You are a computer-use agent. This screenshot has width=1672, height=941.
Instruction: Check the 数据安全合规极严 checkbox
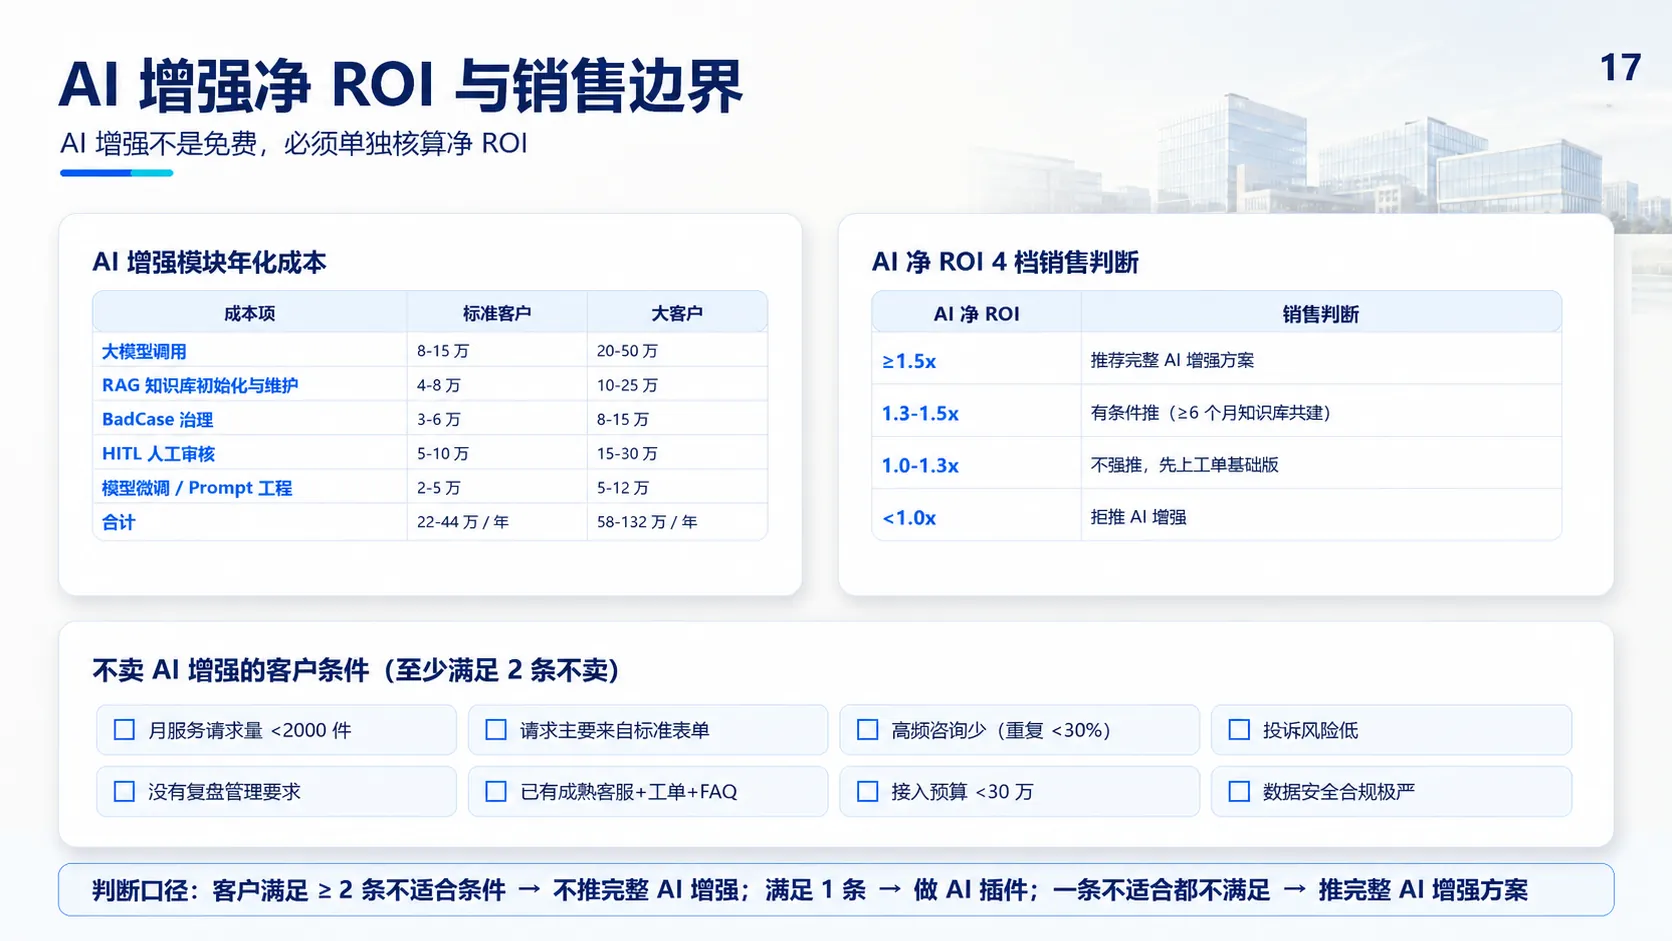point(1239,792)
